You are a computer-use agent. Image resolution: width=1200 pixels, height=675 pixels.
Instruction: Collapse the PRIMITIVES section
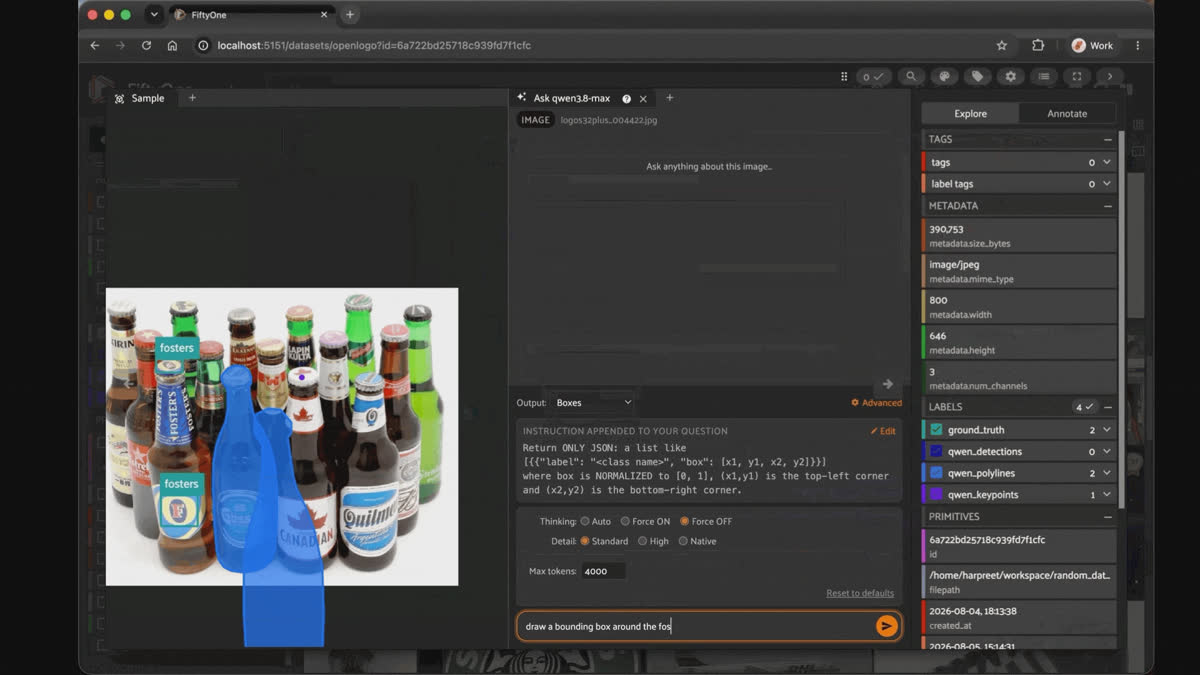click(1108, 517)
